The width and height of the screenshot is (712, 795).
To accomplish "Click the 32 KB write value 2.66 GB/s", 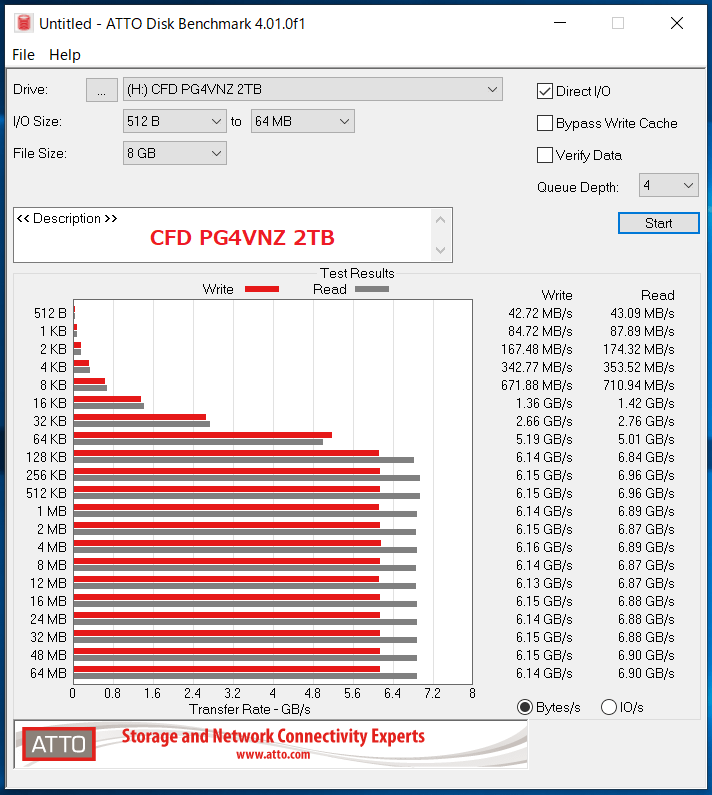I will pyautogui.click(x=544, y=421).
